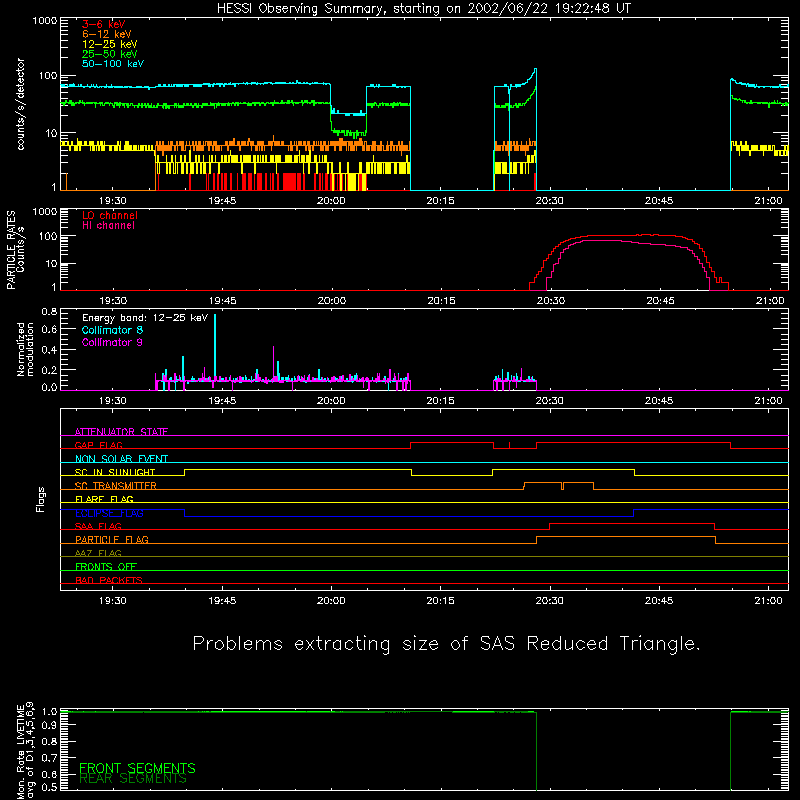The height and width of the screenshot is (800, 800).
Task: Select the "Collimator 9" legend entry
Action: pyautogui.click(x=112, y=342)
